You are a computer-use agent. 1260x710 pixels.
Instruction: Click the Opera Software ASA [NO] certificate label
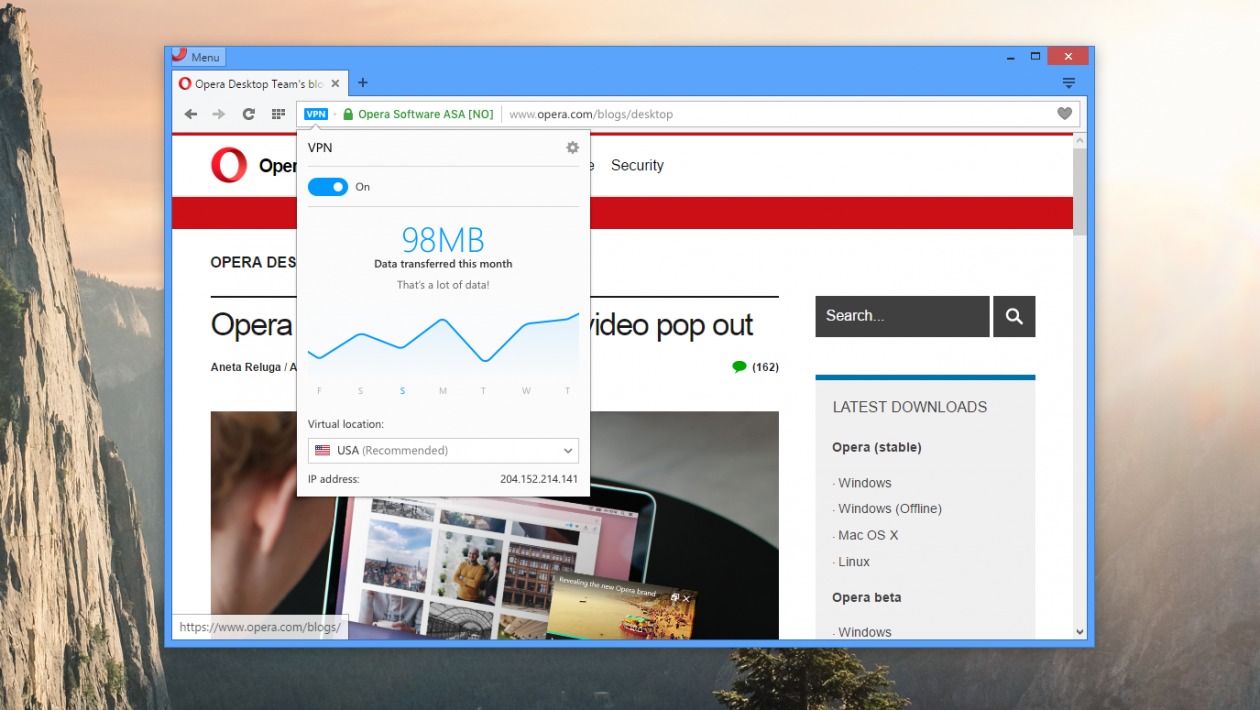click(x=426, y=114)
